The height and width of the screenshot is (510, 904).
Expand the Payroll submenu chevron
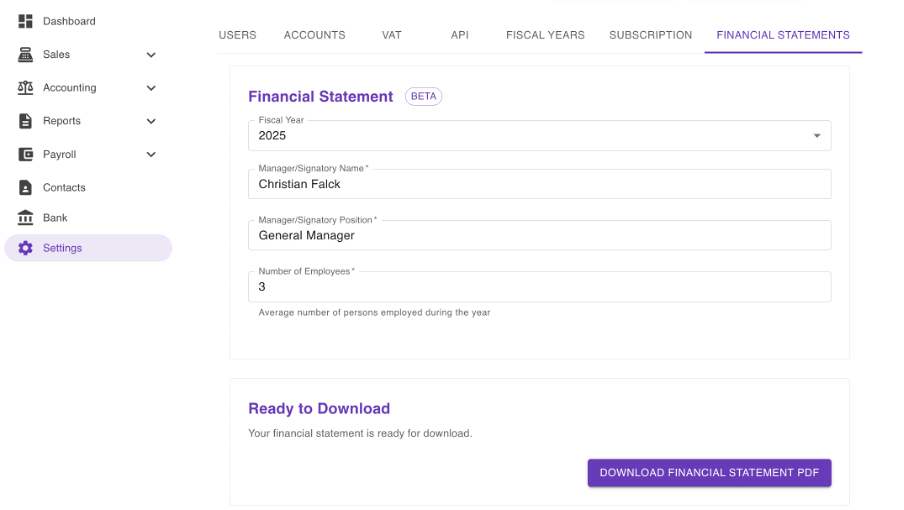pyautogui.click(x=151, y=155)
